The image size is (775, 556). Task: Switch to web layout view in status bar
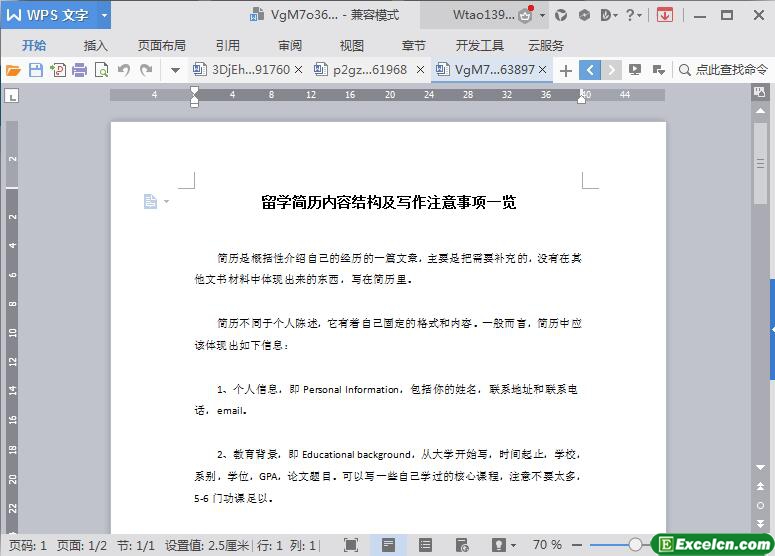coord(462,545)
